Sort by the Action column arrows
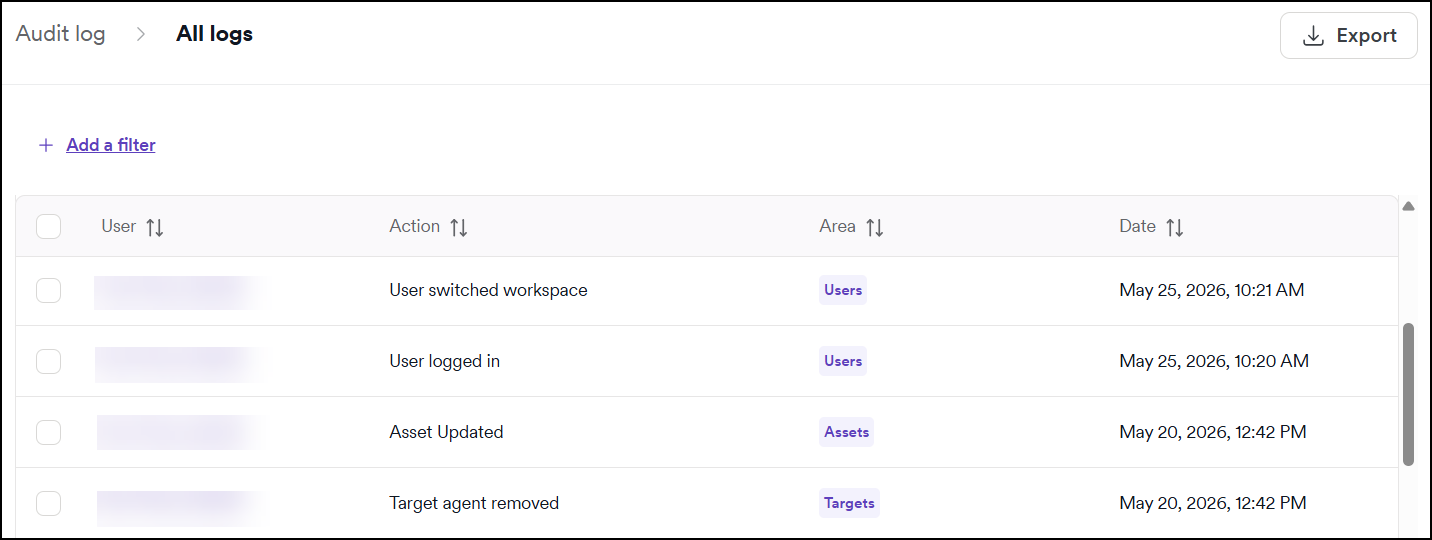This screenshot has height=540, width=1432. click(x=459, y=227)
